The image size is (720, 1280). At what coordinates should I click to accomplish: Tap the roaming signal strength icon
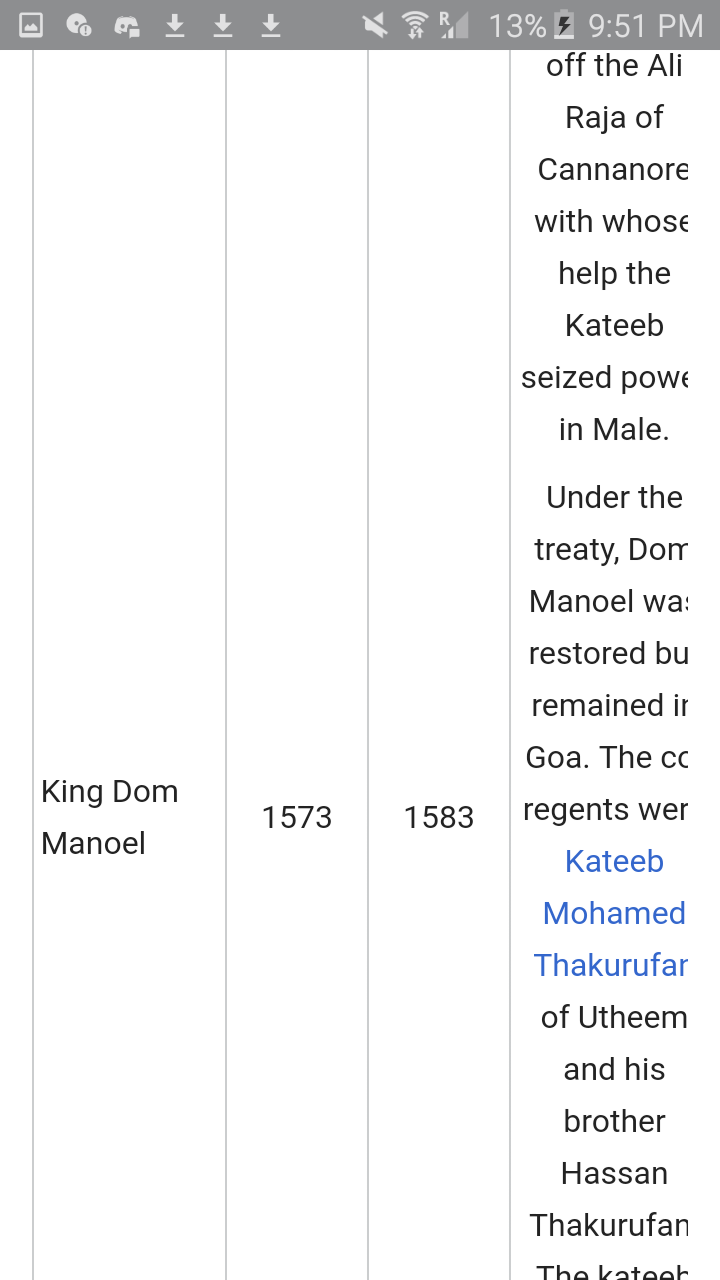(454, 25)
